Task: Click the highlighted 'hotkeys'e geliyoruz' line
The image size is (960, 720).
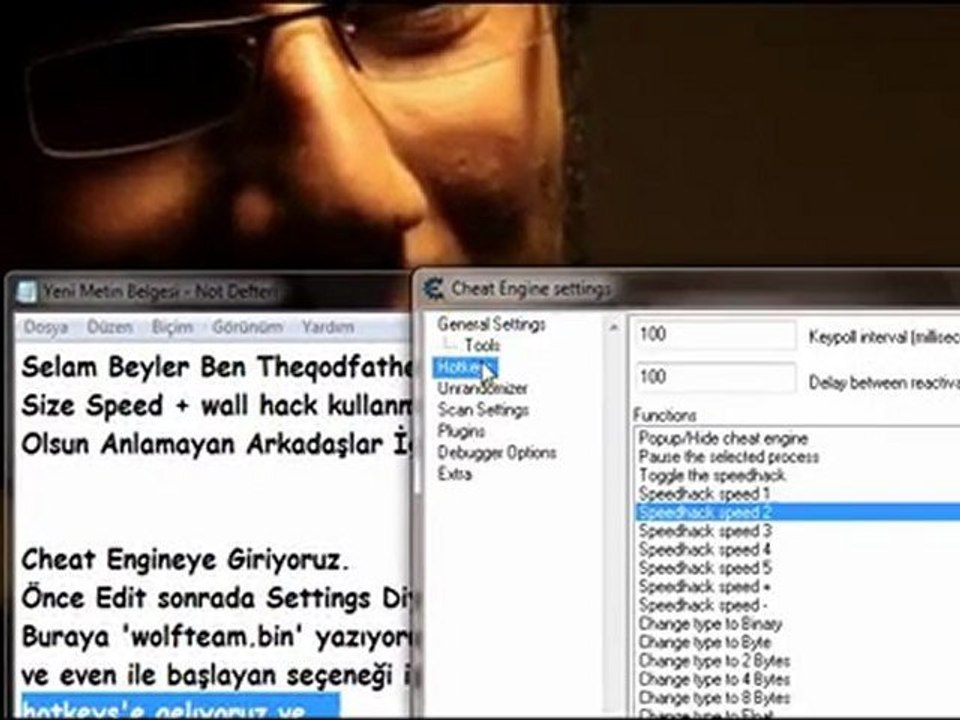Action: tap(181, 707)
